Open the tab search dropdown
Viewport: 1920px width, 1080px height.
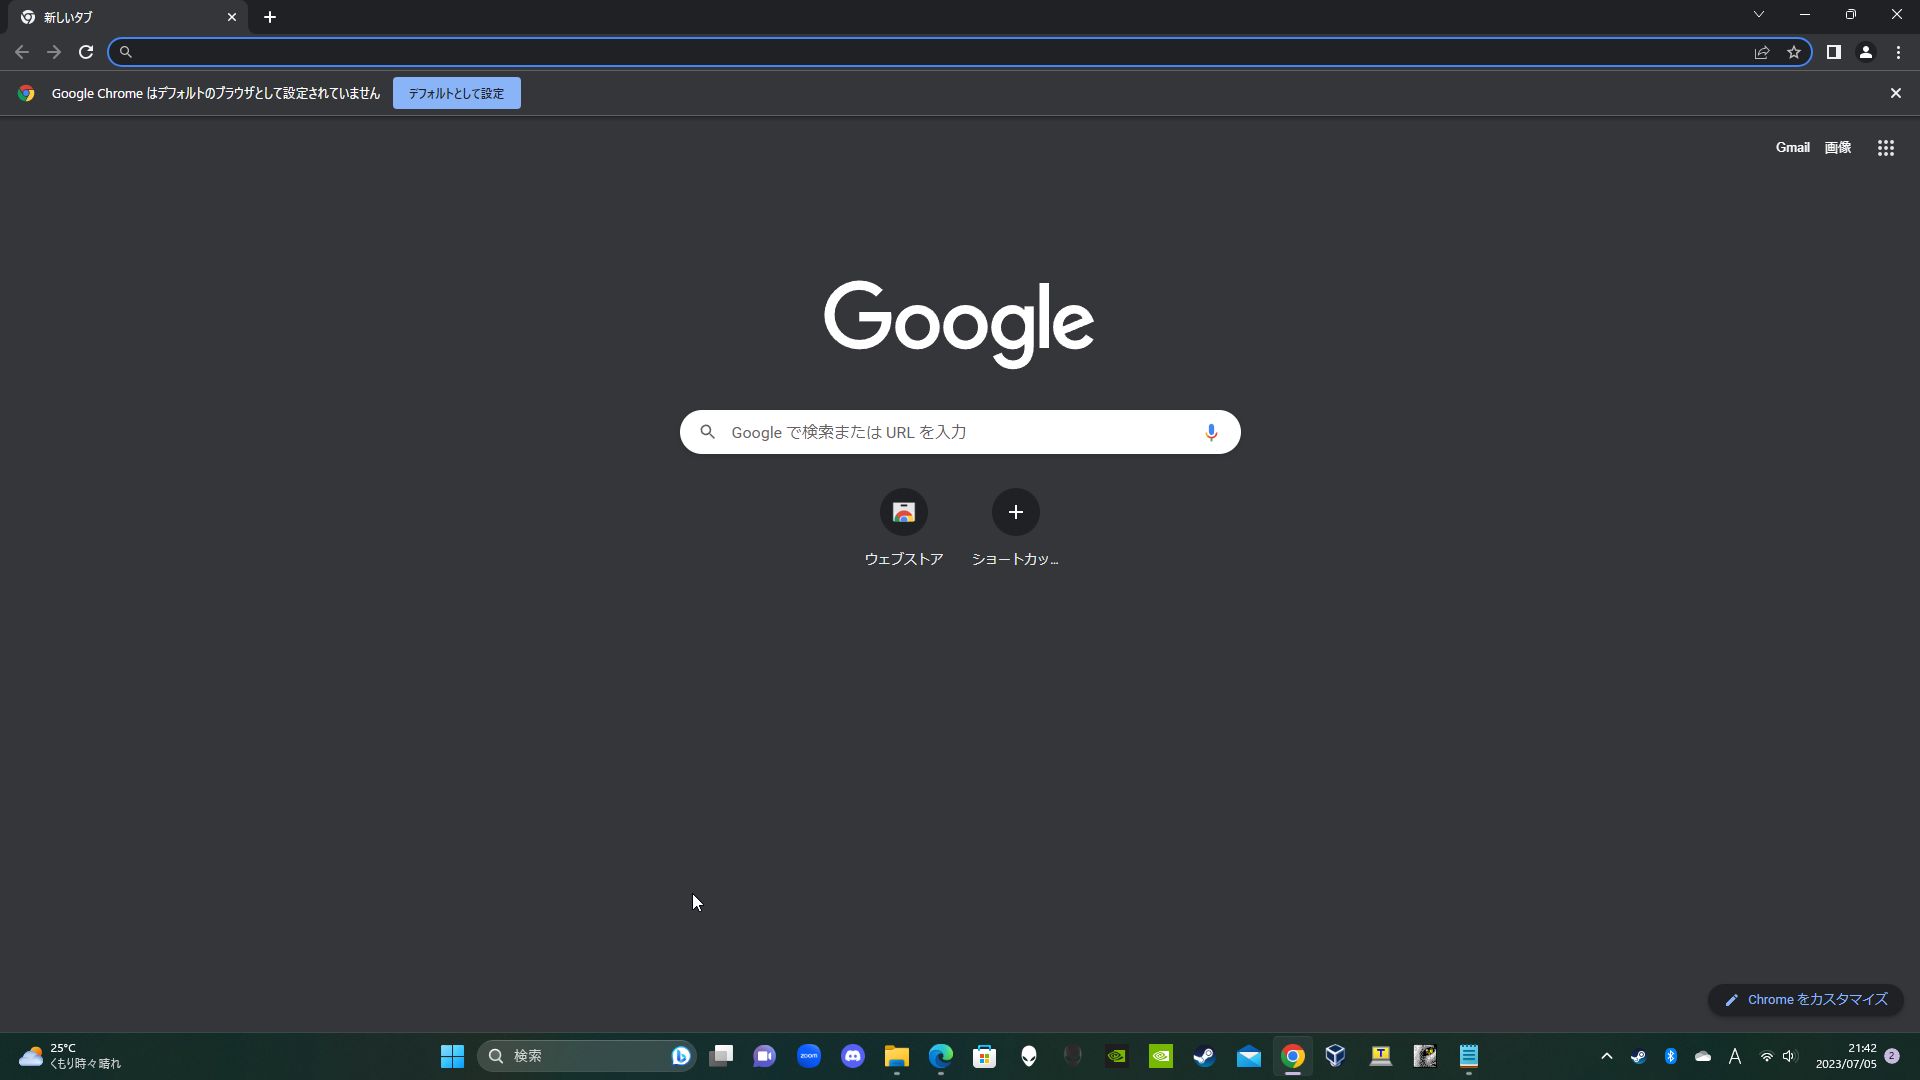(1758, 14)
